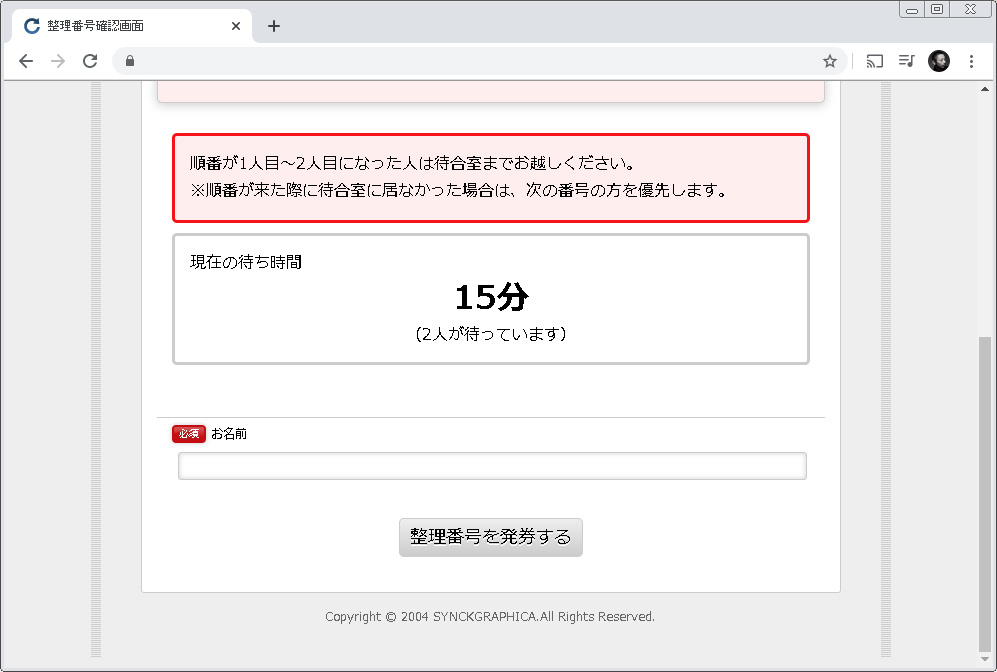Image resolution: width=997 pixels, height=672 pixels.
Task: Open Chrome's three-dot menu
Action: (x=971, y=61)
